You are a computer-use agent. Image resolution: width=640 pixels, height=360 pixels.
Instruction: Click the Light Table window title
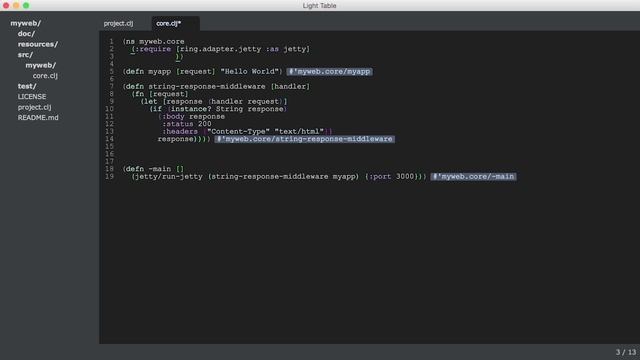tap(320, 6)
